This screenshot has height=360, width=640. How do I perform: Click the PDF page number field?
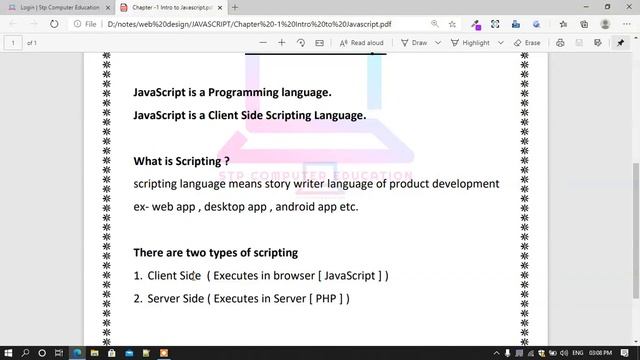13,43
